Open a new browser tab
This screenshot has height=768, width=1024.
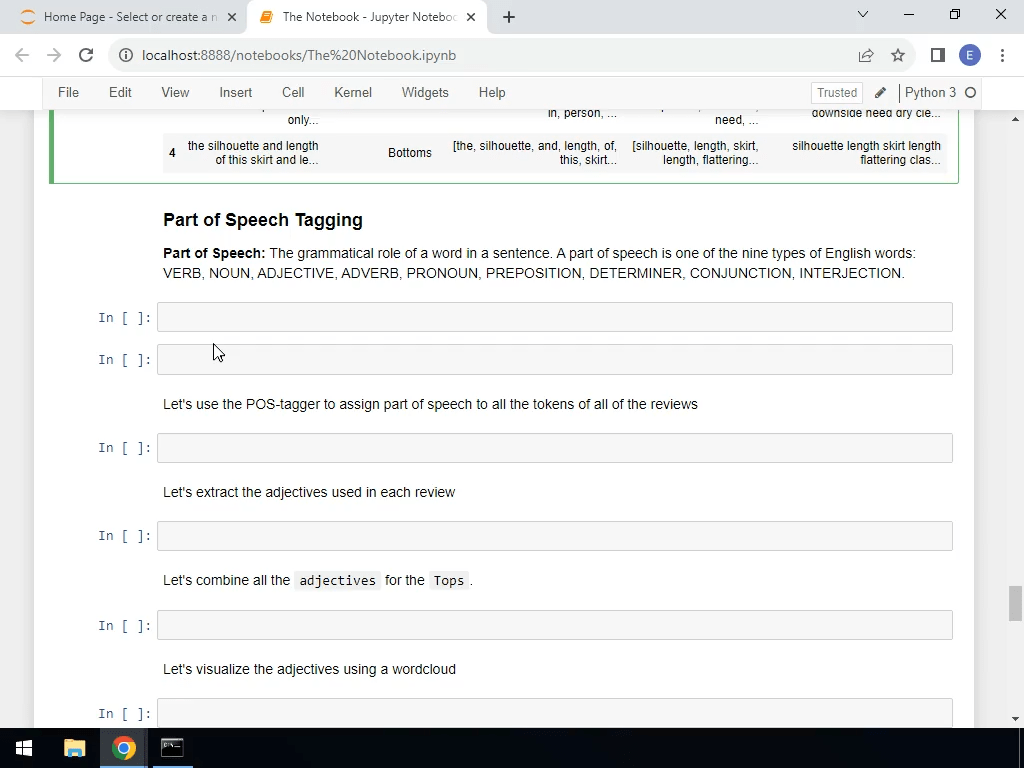[x=509, y=16]
